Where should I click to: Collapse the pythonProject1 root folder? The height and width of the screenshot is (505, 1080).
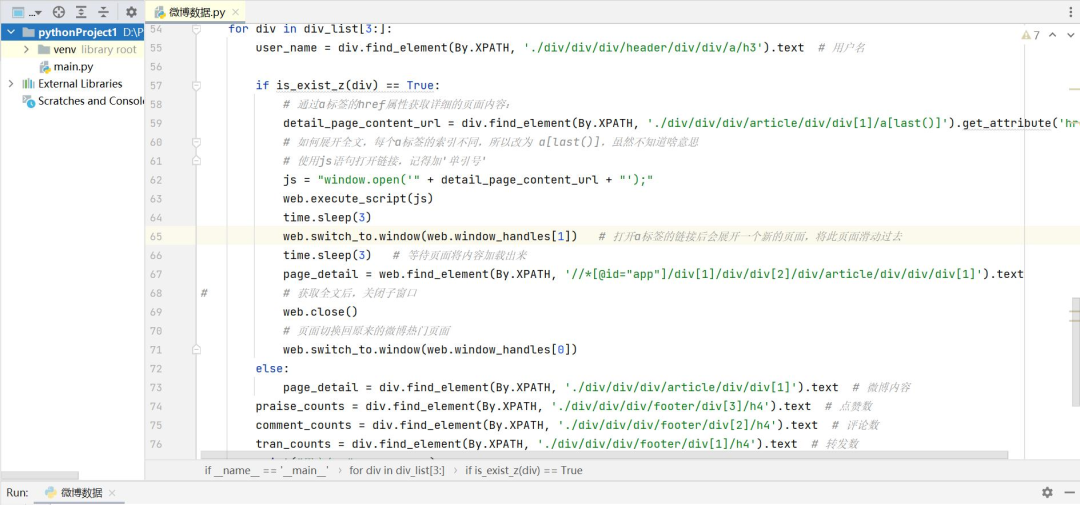pyautogui.click(x=11, y=32)
